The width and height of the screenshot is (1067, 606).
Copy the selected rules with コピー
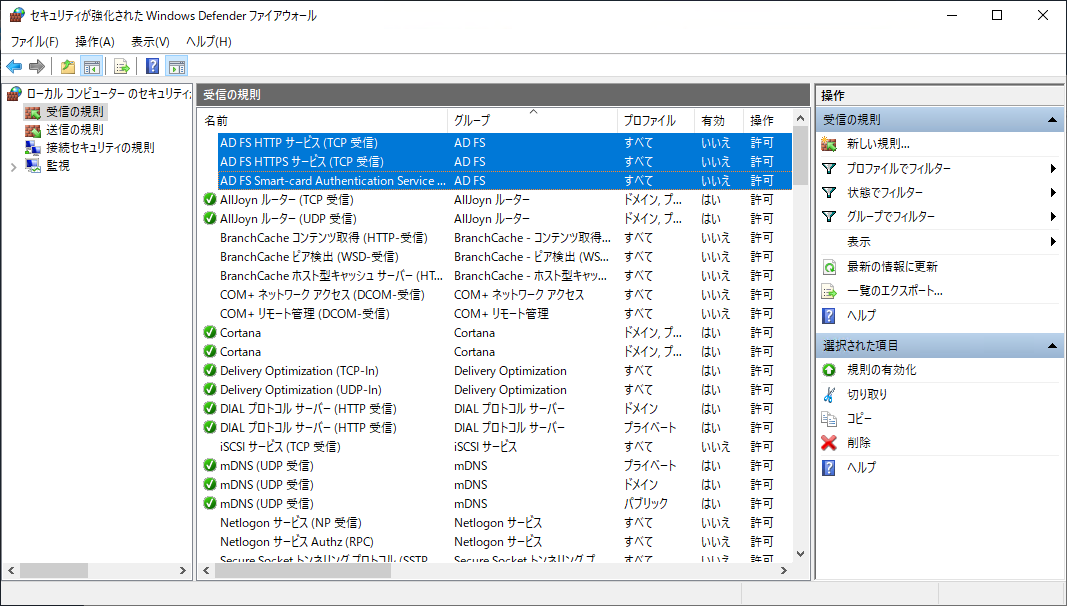tap(859, 419)
